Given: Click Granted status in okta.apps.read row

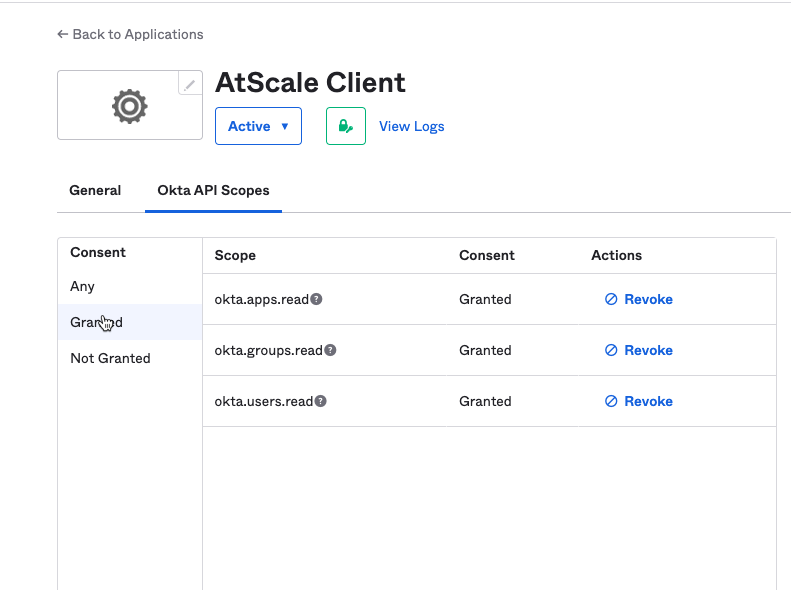Looking at the screenshot, I should pos(485,299).
